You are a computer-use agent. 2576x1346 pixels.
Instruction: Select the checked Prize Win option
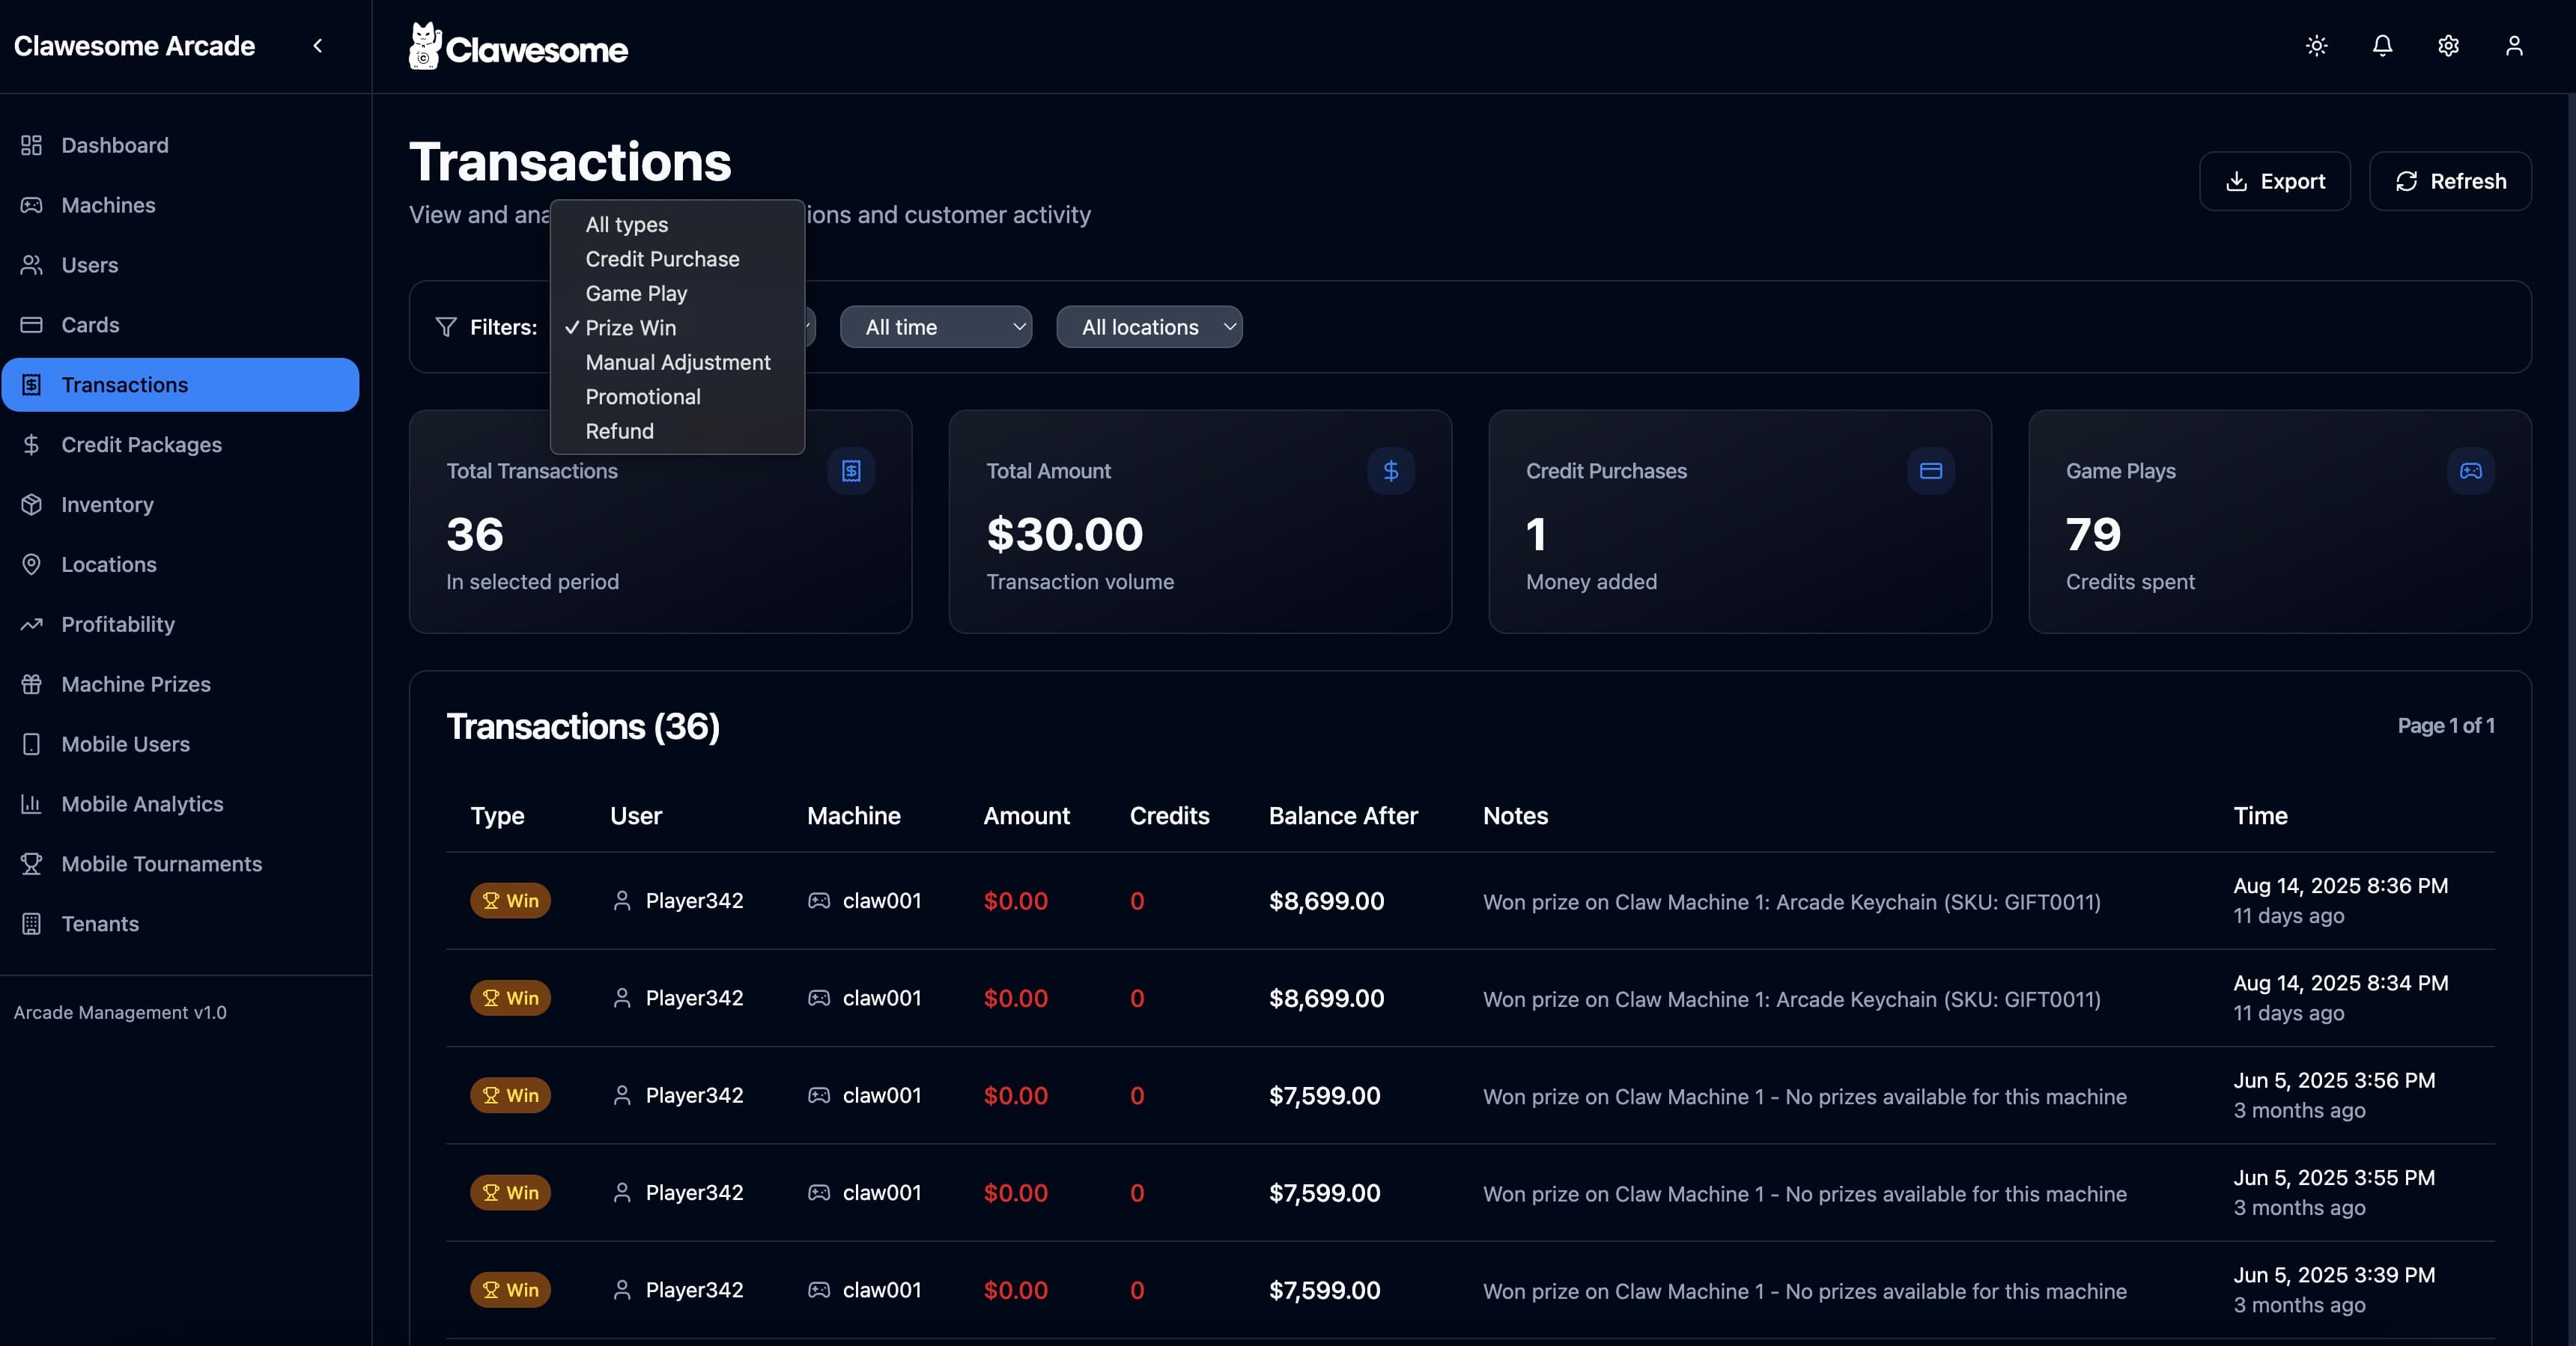677,328
